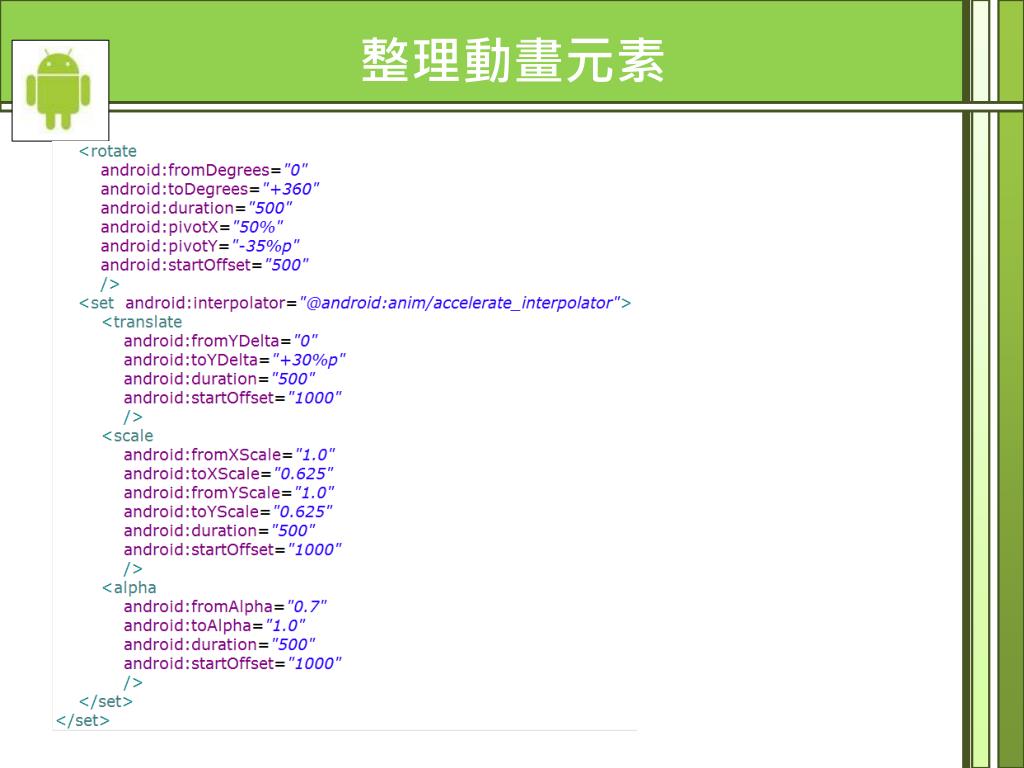Select the android:fromDegrees="0" line

coord(204,170)
